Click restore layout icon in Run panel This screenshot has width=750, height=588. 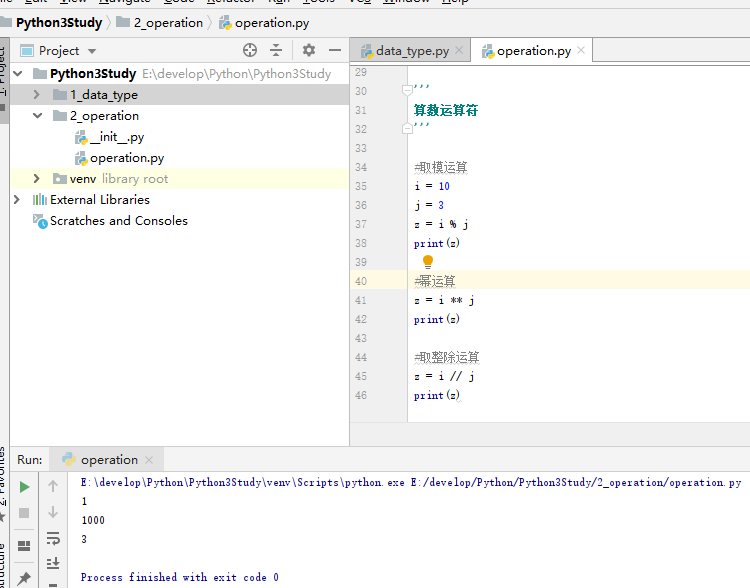pyautogui.click(x=24, y=546)
